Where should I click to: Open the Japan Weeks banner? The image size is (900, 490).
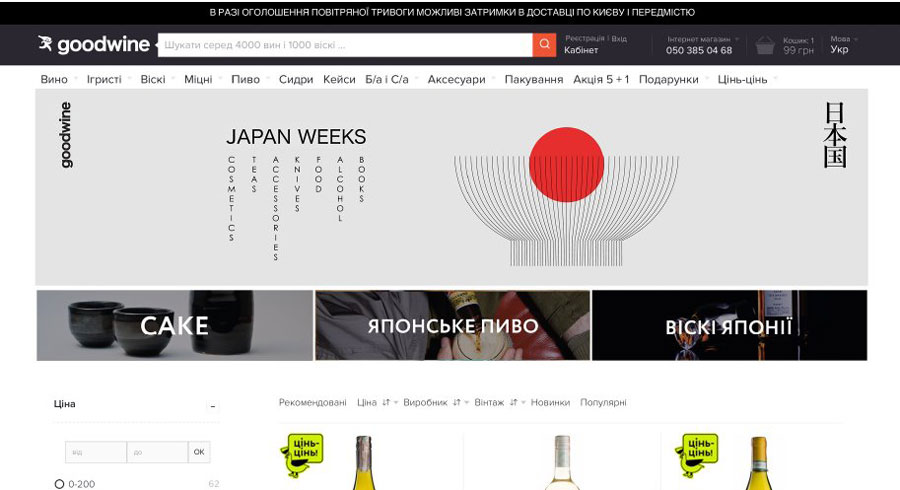[x=452, y=187]
